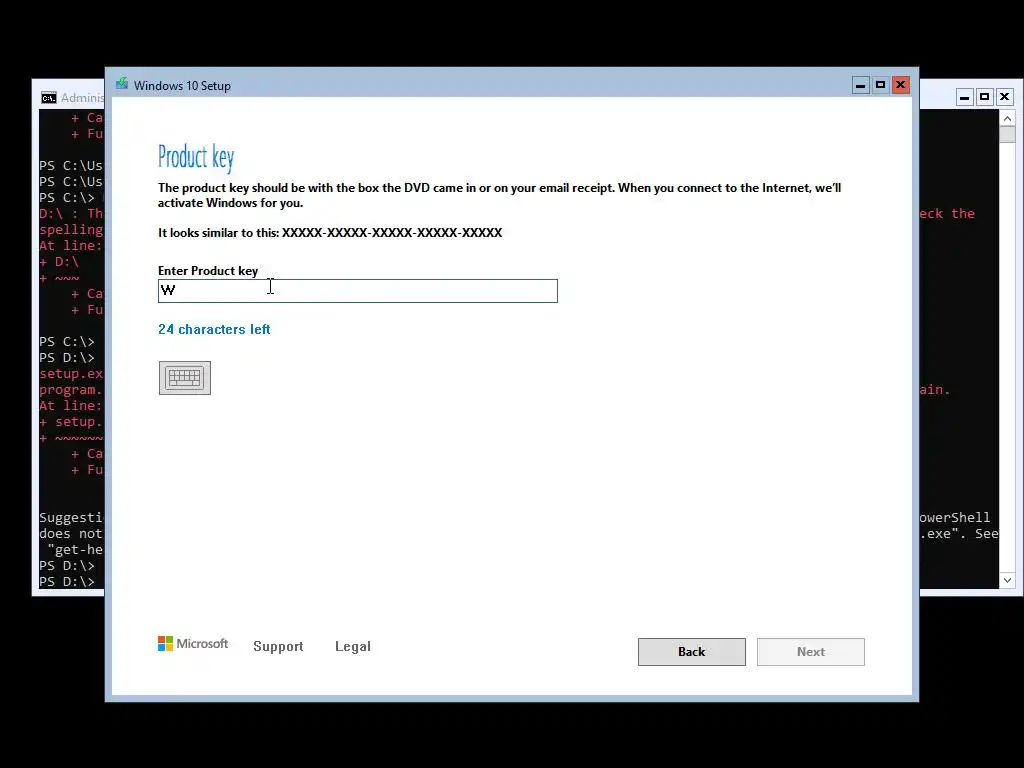Click the Enter Product key field
1024x768 pixels.
[x=358, y=291]
